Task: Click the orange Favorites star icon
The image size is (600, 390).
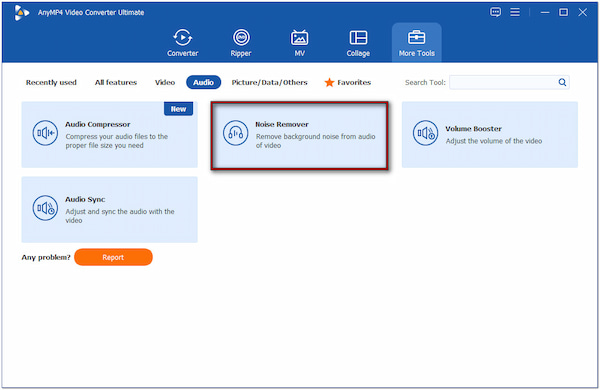Action: tap(329, 82)
